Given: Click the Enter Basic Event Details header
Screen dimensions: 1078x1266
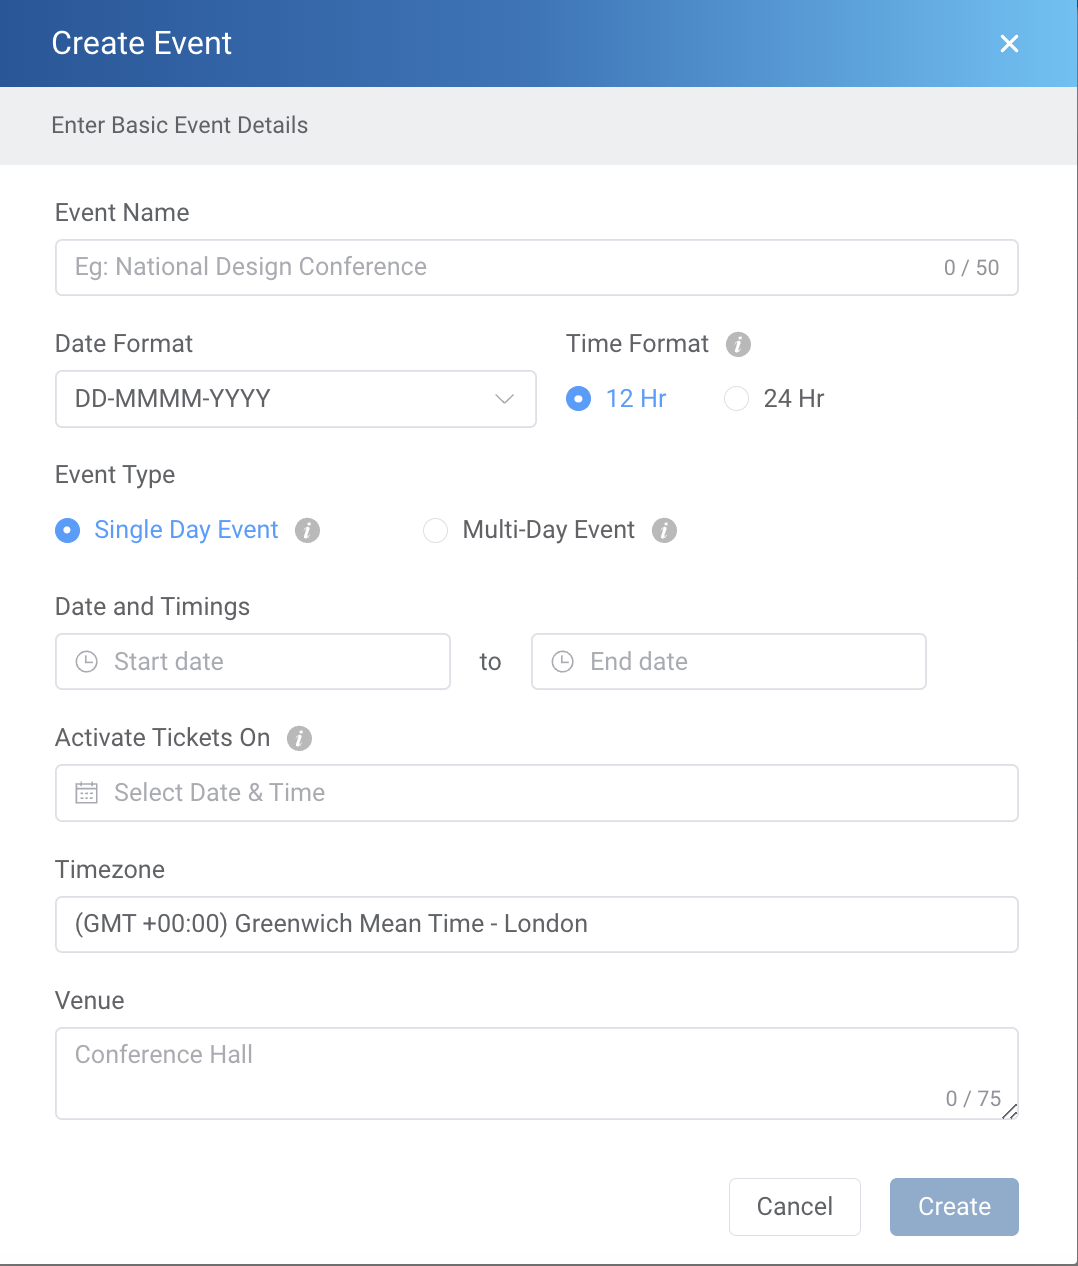Looking at the screenshot, I should [x=179, y=125].
